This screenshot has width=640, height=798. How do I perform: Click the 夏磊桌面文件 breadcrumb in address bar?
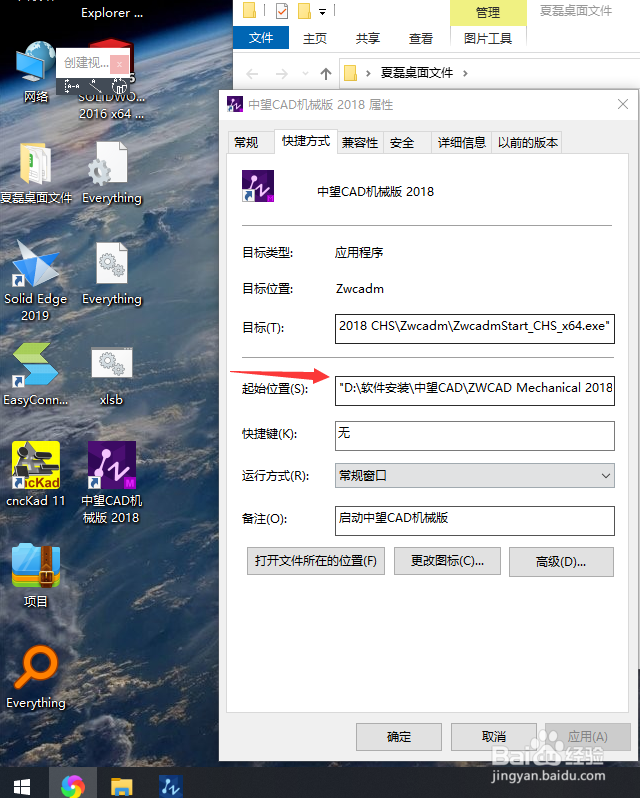pos(417,73)
